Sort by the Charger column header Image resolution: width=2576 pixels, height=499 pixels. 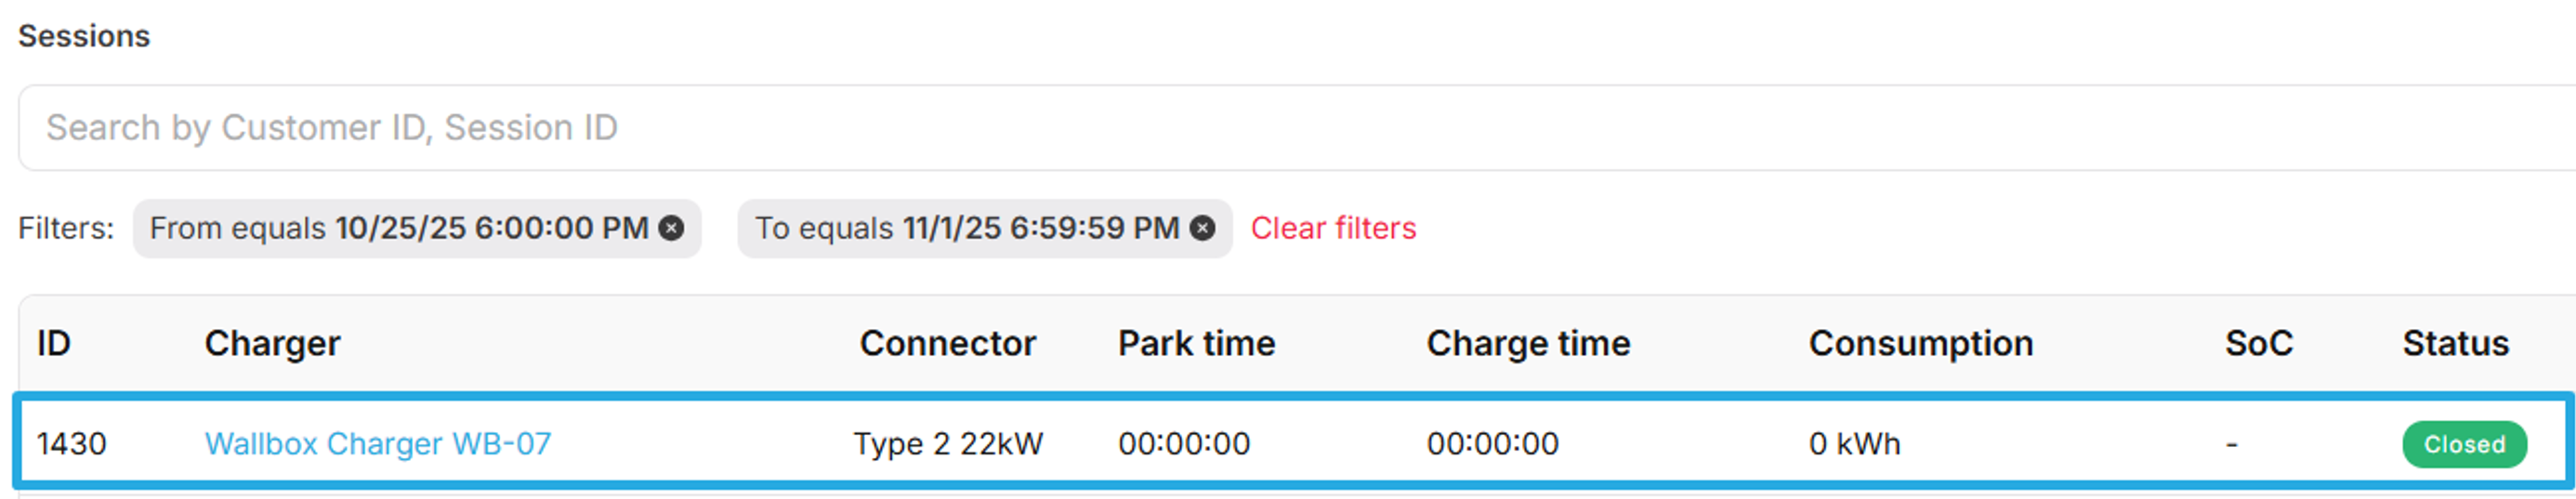click(272, 344)
